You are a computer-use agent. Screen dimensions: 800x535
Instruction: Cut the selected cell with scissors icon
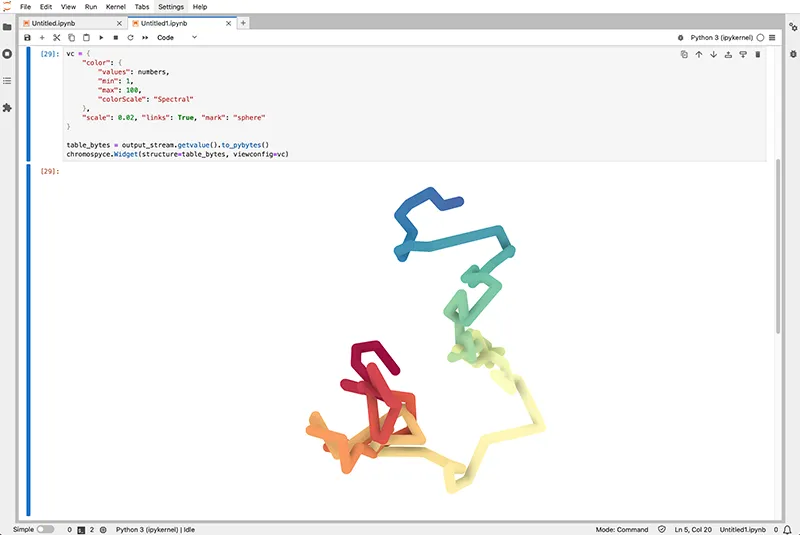[x=57, y=37]
